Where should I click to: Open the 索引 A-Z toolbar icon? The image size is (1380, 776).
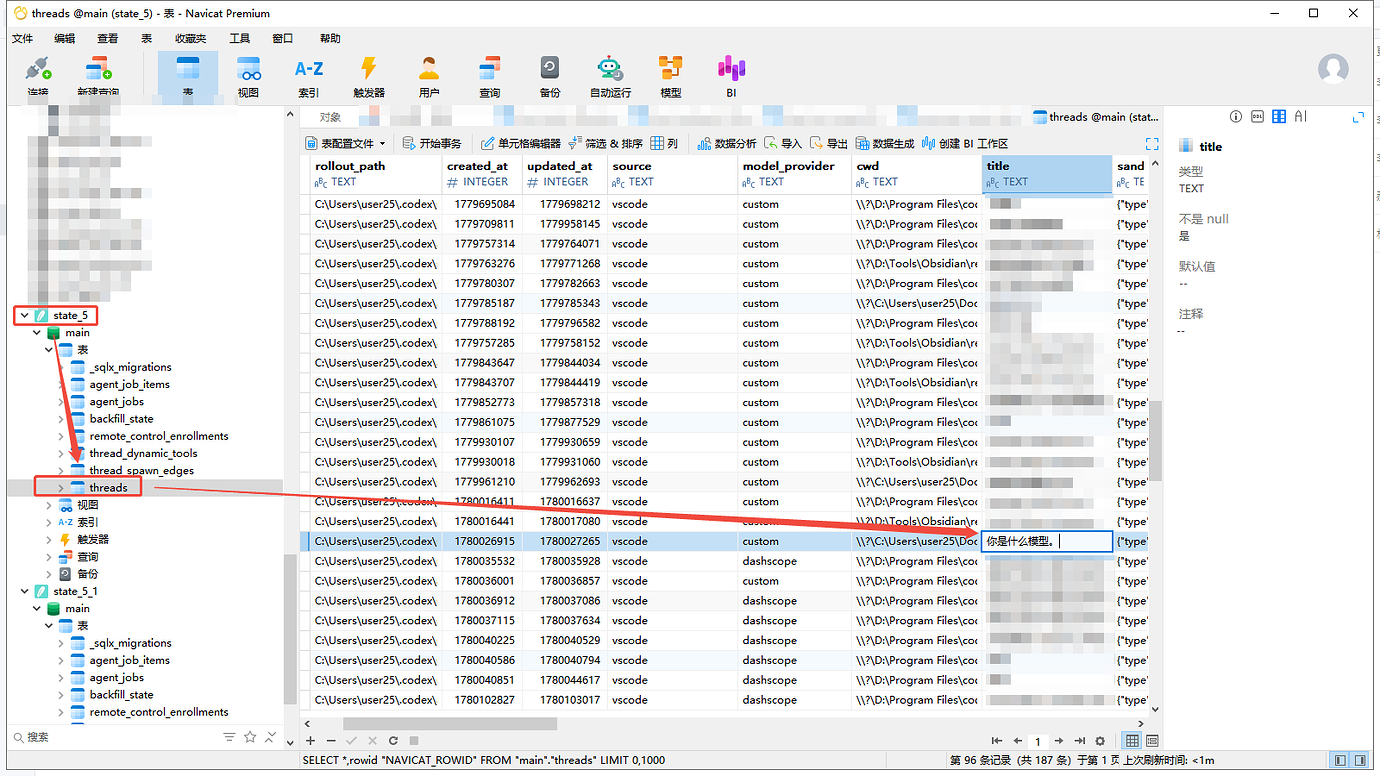308,76
